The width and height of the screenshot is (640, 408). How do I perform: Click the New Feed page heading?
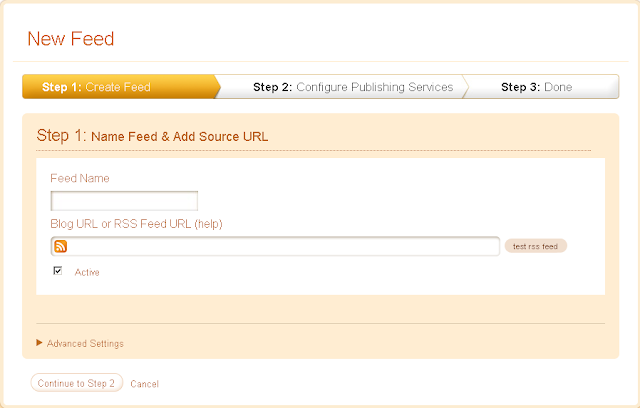(71, 39)
